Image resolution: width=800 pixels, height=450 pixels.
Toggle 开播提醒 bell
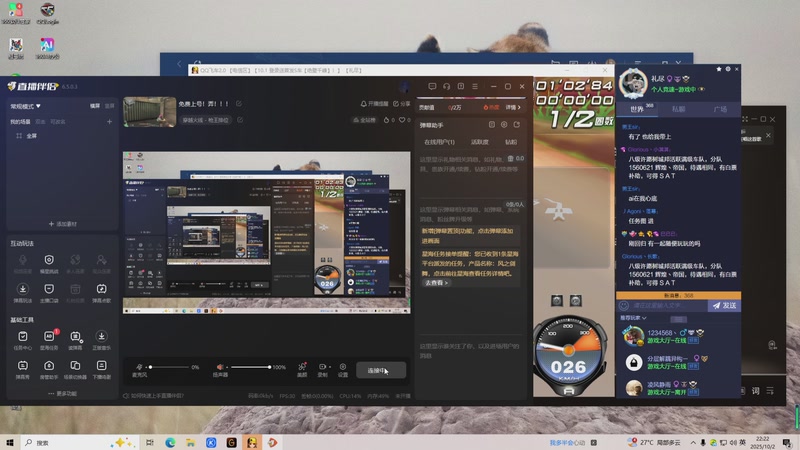[374, 104]
